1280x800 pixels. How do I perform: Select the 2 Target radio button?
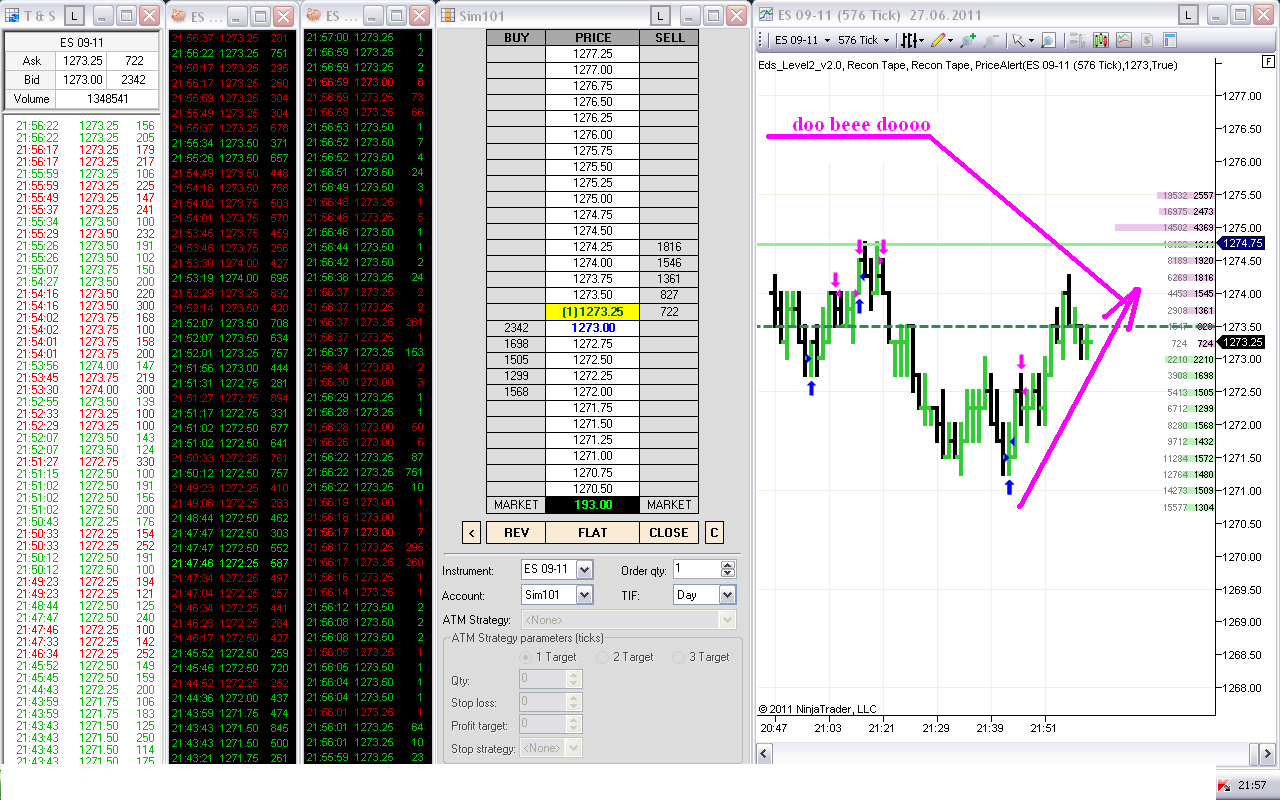tap(602, 657)
